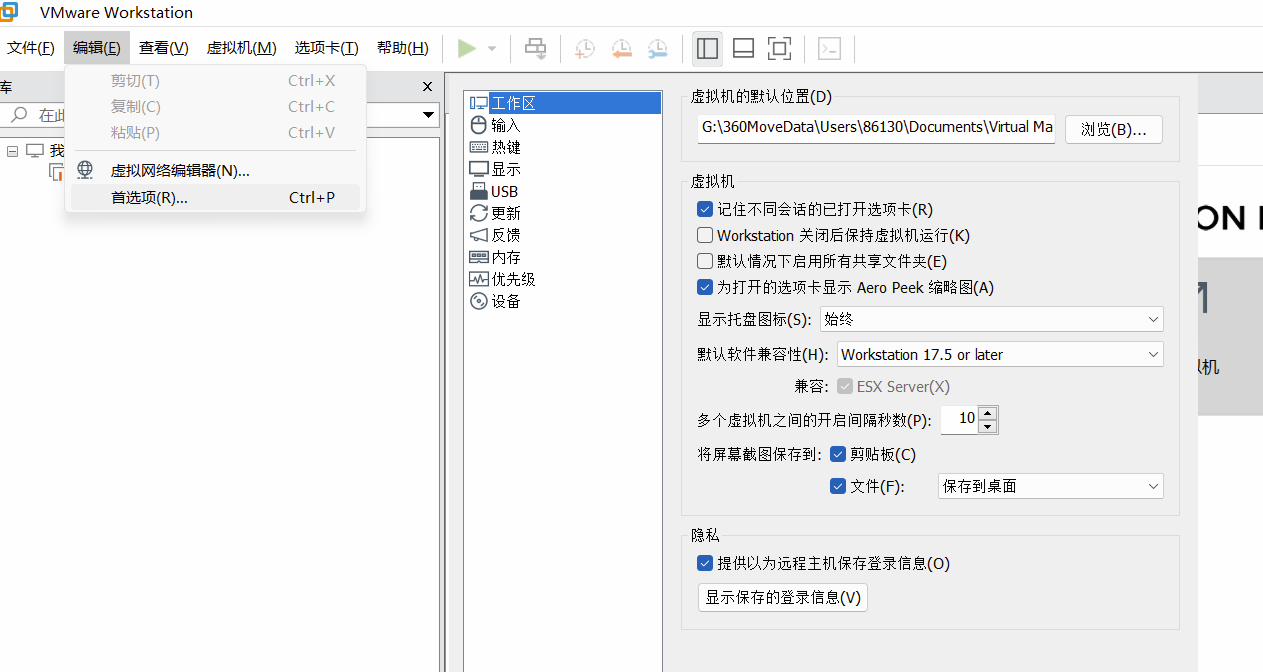Viewport: 1263px width, 672px height.
Task: Choose 首选项(R)... menu entry
Action: 215,197
